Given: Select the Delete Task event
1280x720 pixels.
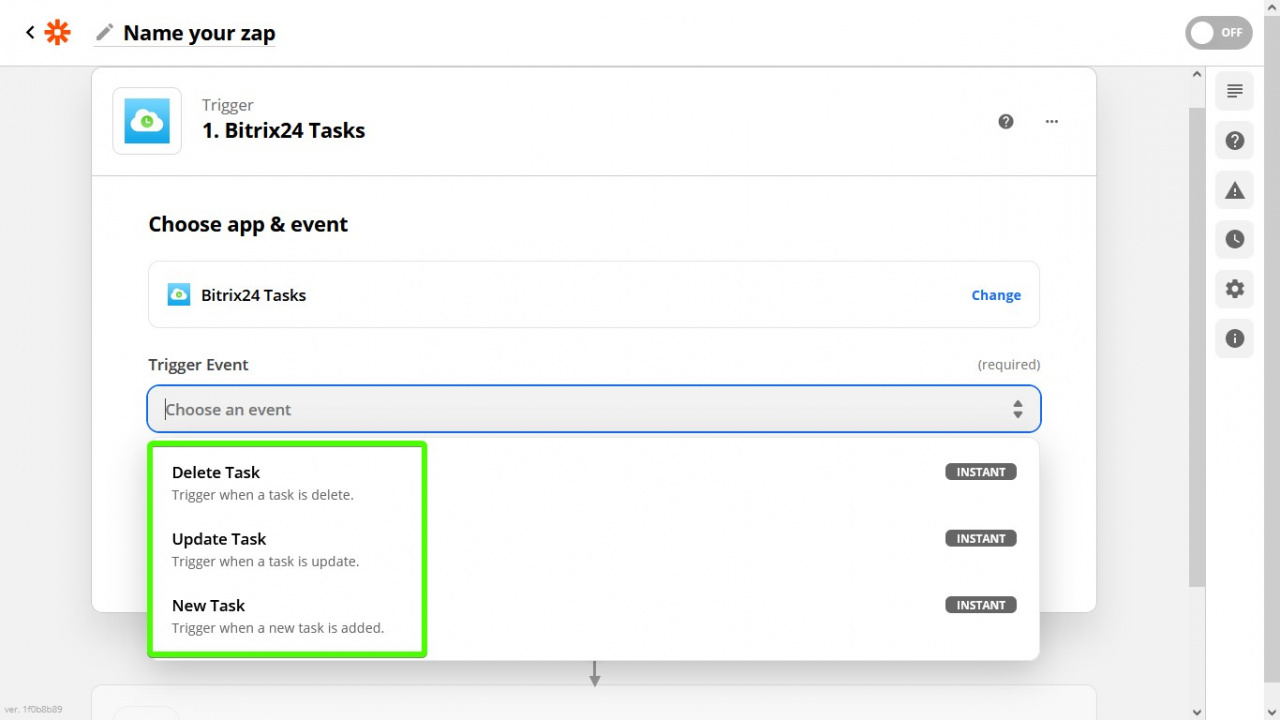Looking at the screenshot, I should (x=594, y=482).
